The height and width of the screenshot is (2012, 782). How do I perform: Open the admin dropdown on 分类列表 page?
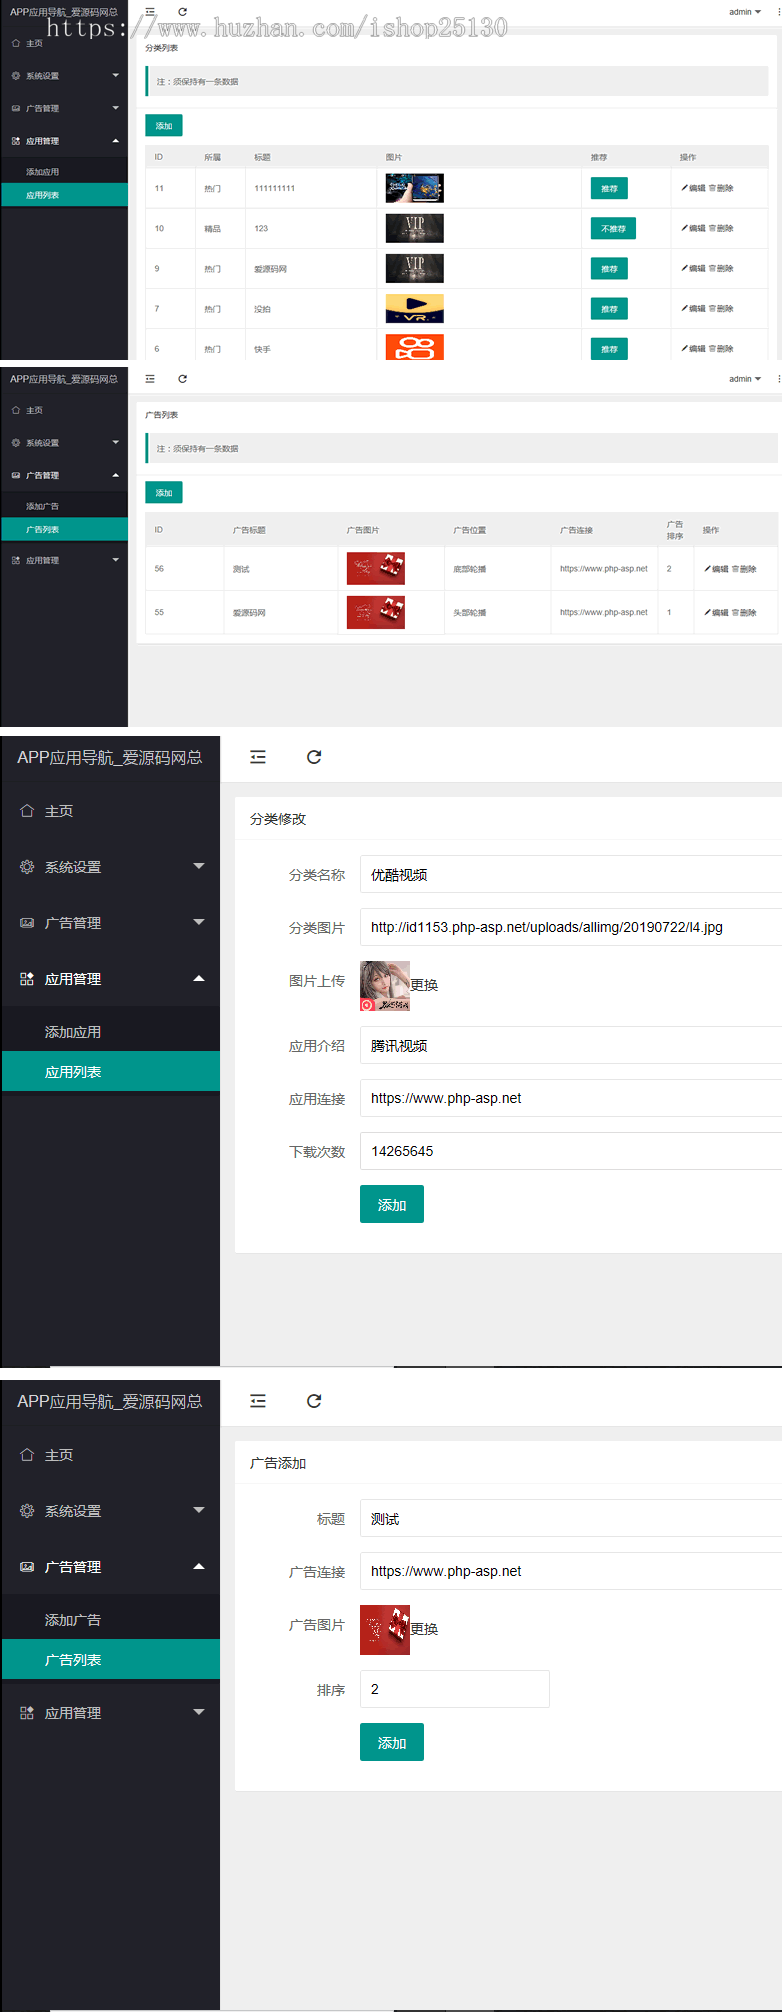point(745,12)
